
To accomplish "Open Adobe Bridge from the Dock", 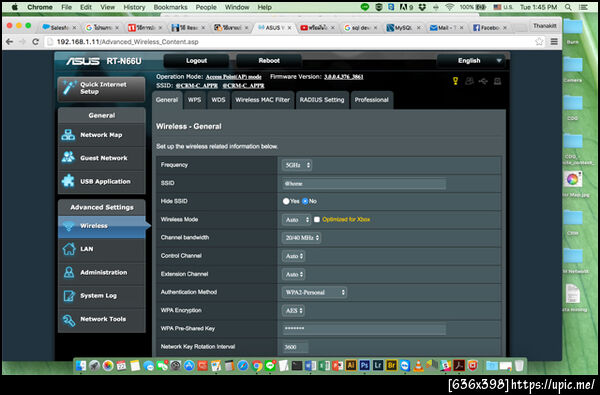I will [x=391, y=366].
